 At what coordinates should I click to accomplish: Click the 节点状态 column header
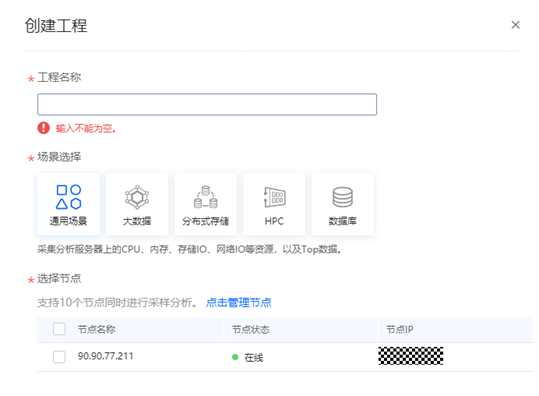point(251,329)
